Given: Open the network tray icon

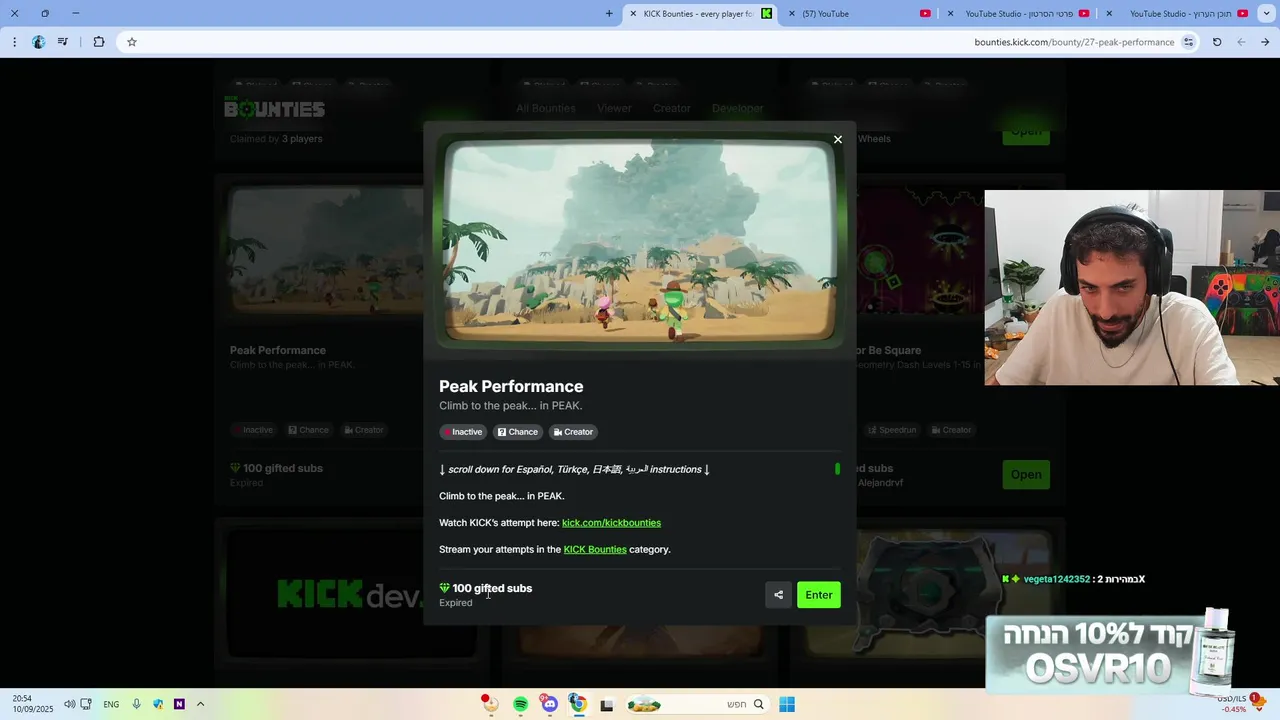Looking at the screenshot, I should 86,704.
